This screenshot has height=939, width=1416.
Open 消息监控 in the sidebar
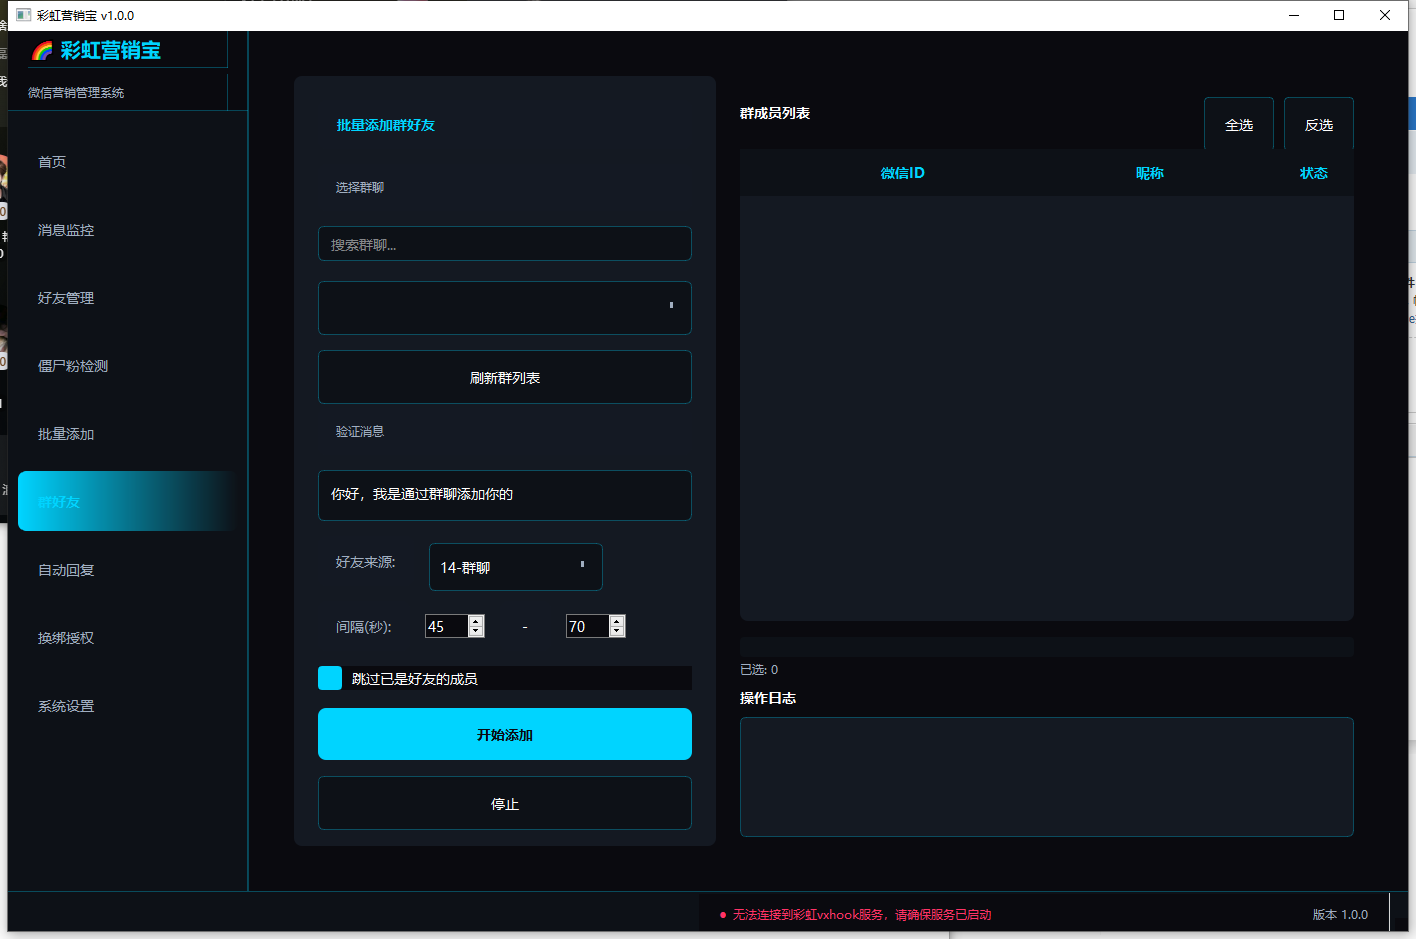pyautogui.click(x=66, y=230)
